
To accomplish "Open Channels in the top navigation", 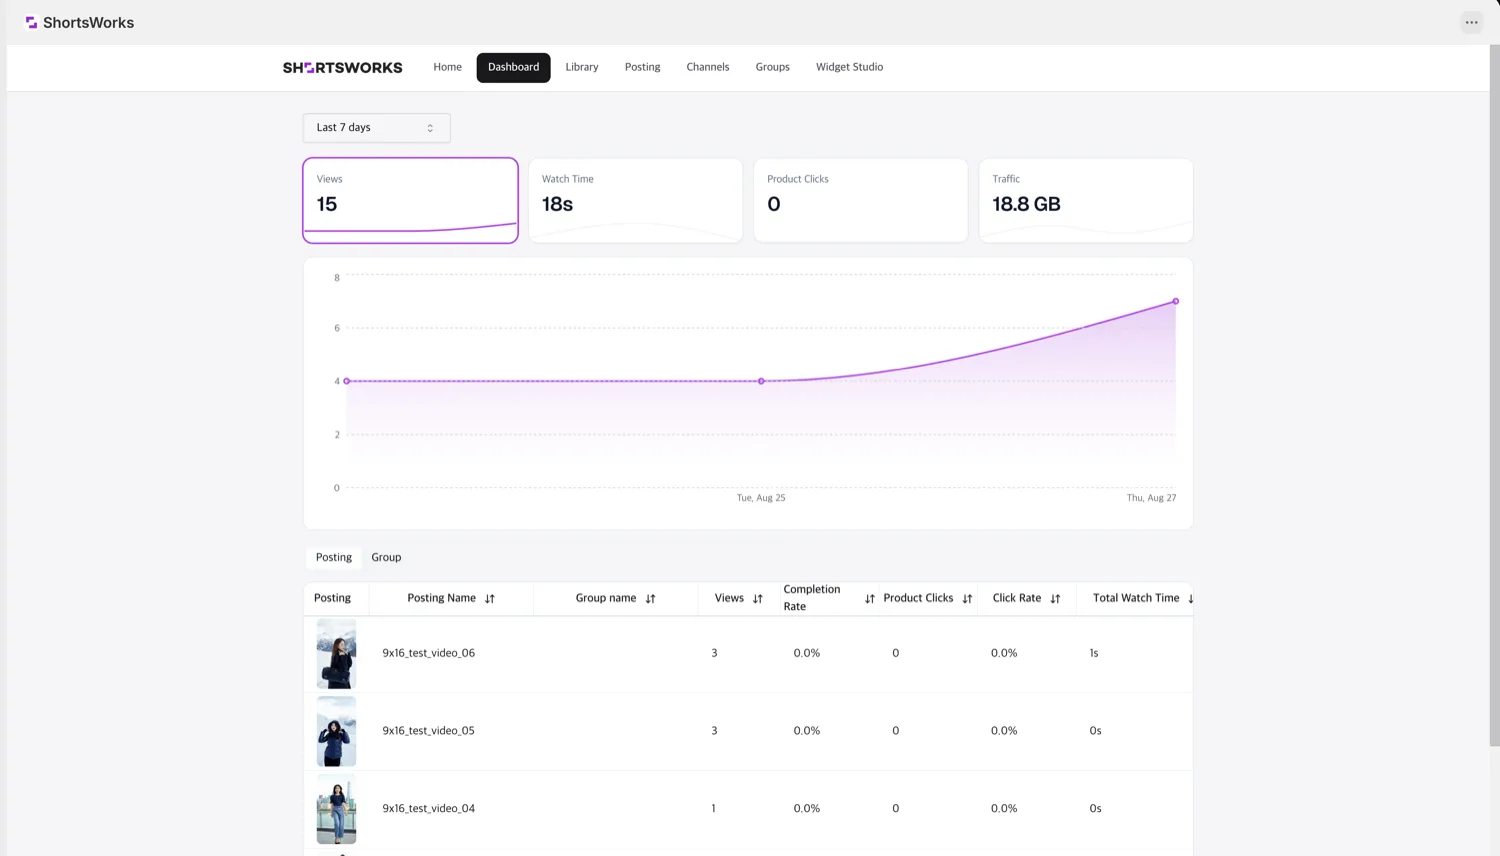I will pos(708,67).
